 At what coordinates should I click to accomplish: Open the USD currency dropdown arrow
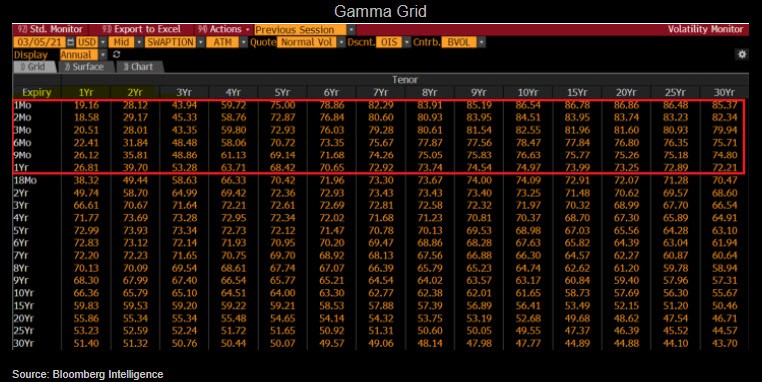point(103,42)
